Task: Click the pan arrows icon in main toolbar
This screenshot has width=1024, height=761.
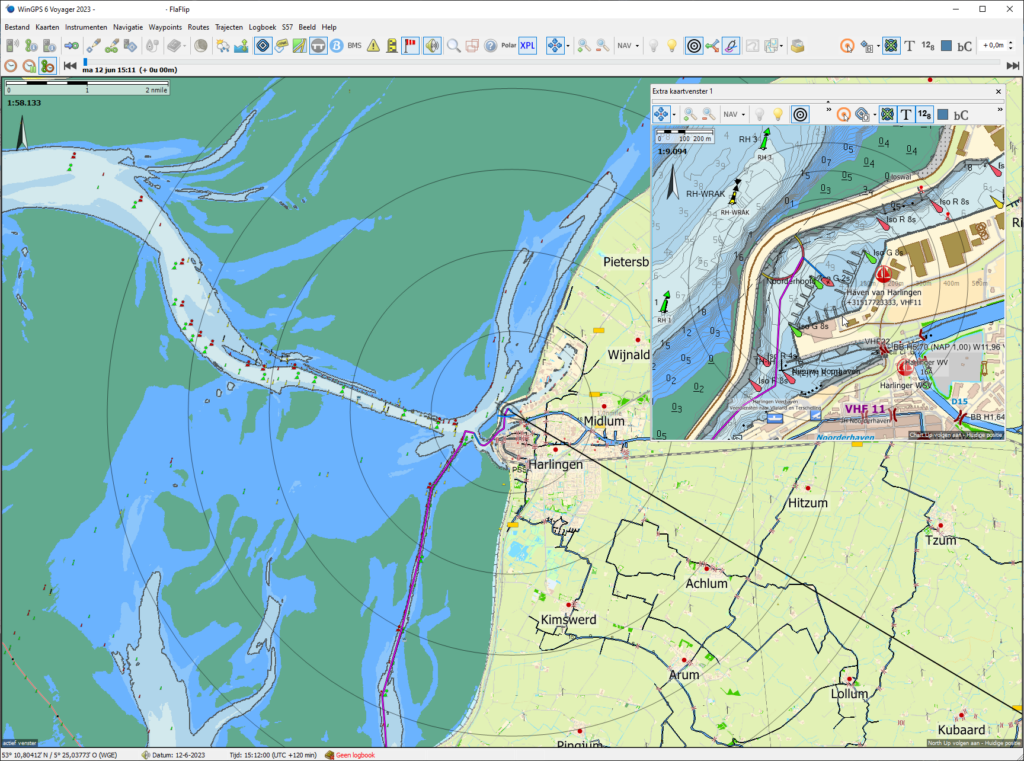Action: click(554, 46)
